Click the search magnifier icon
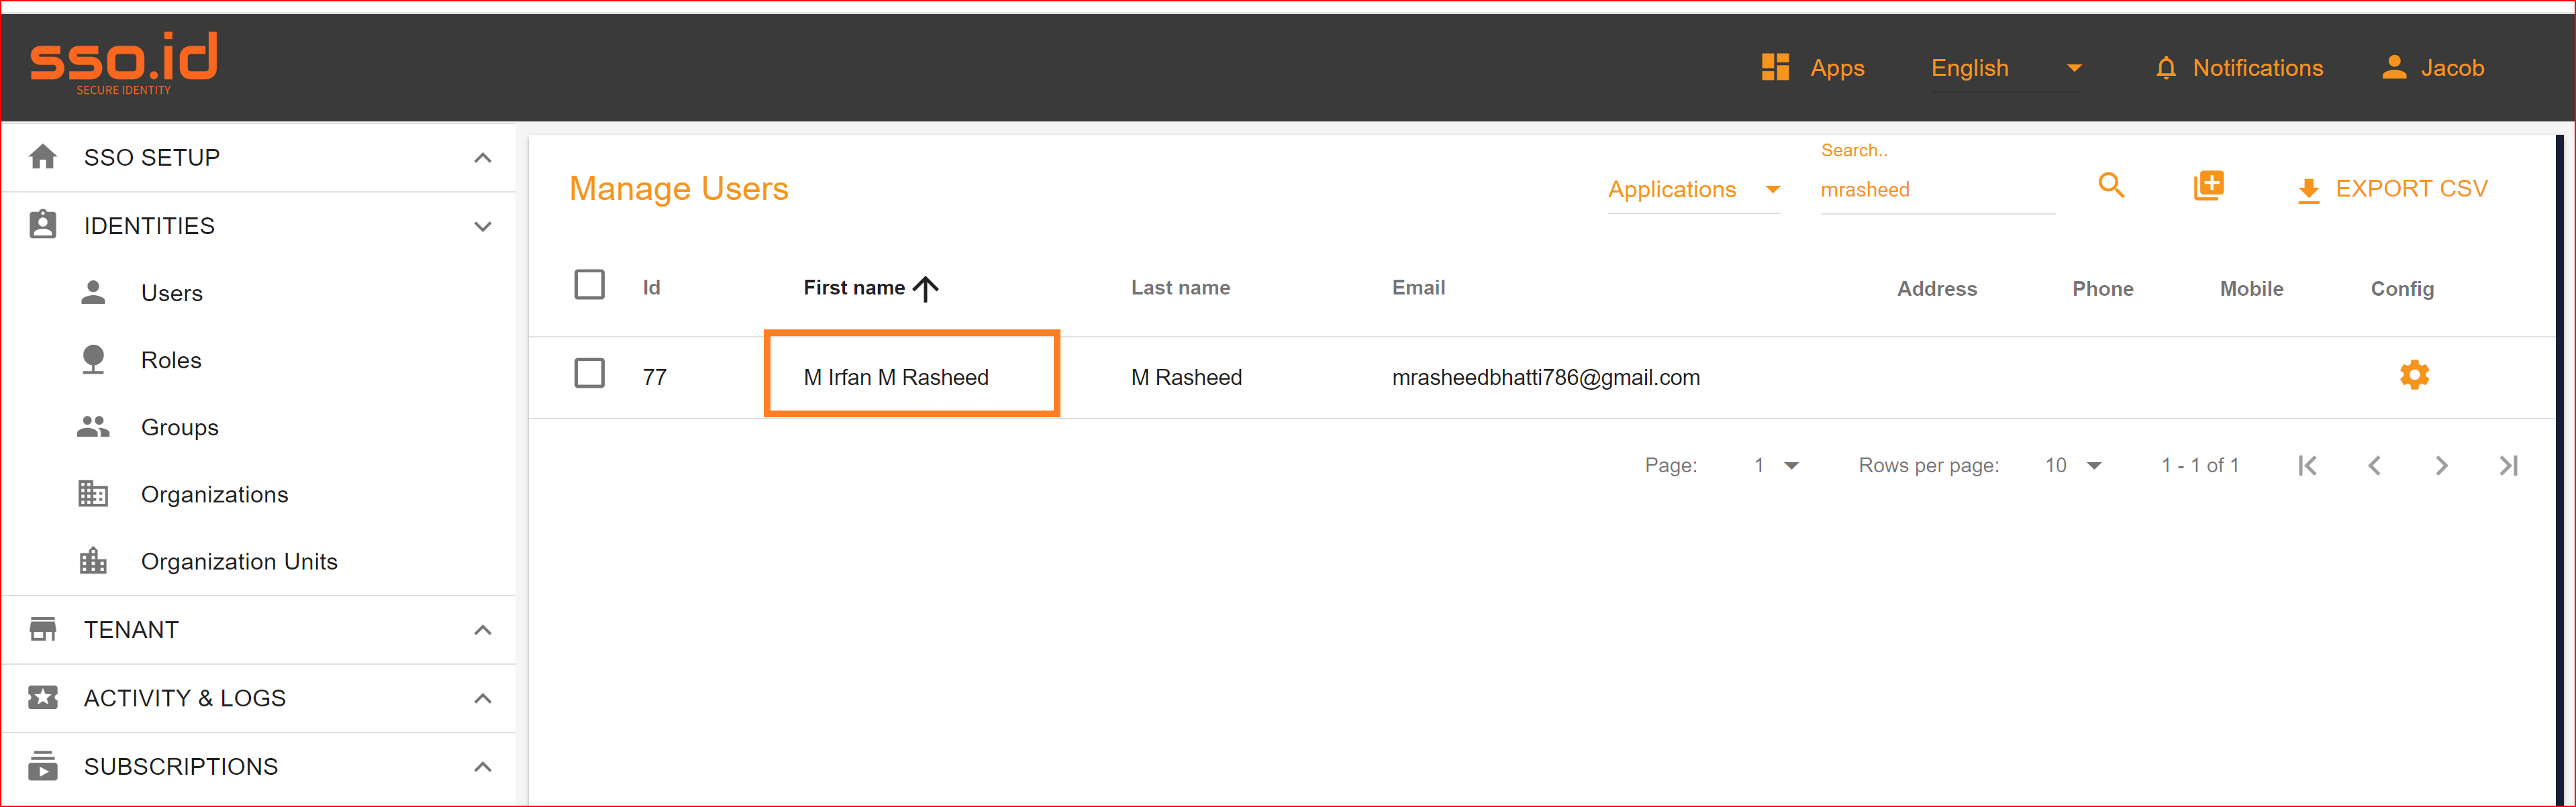Screen dimensions: 2576x807 pos(2111,185)
